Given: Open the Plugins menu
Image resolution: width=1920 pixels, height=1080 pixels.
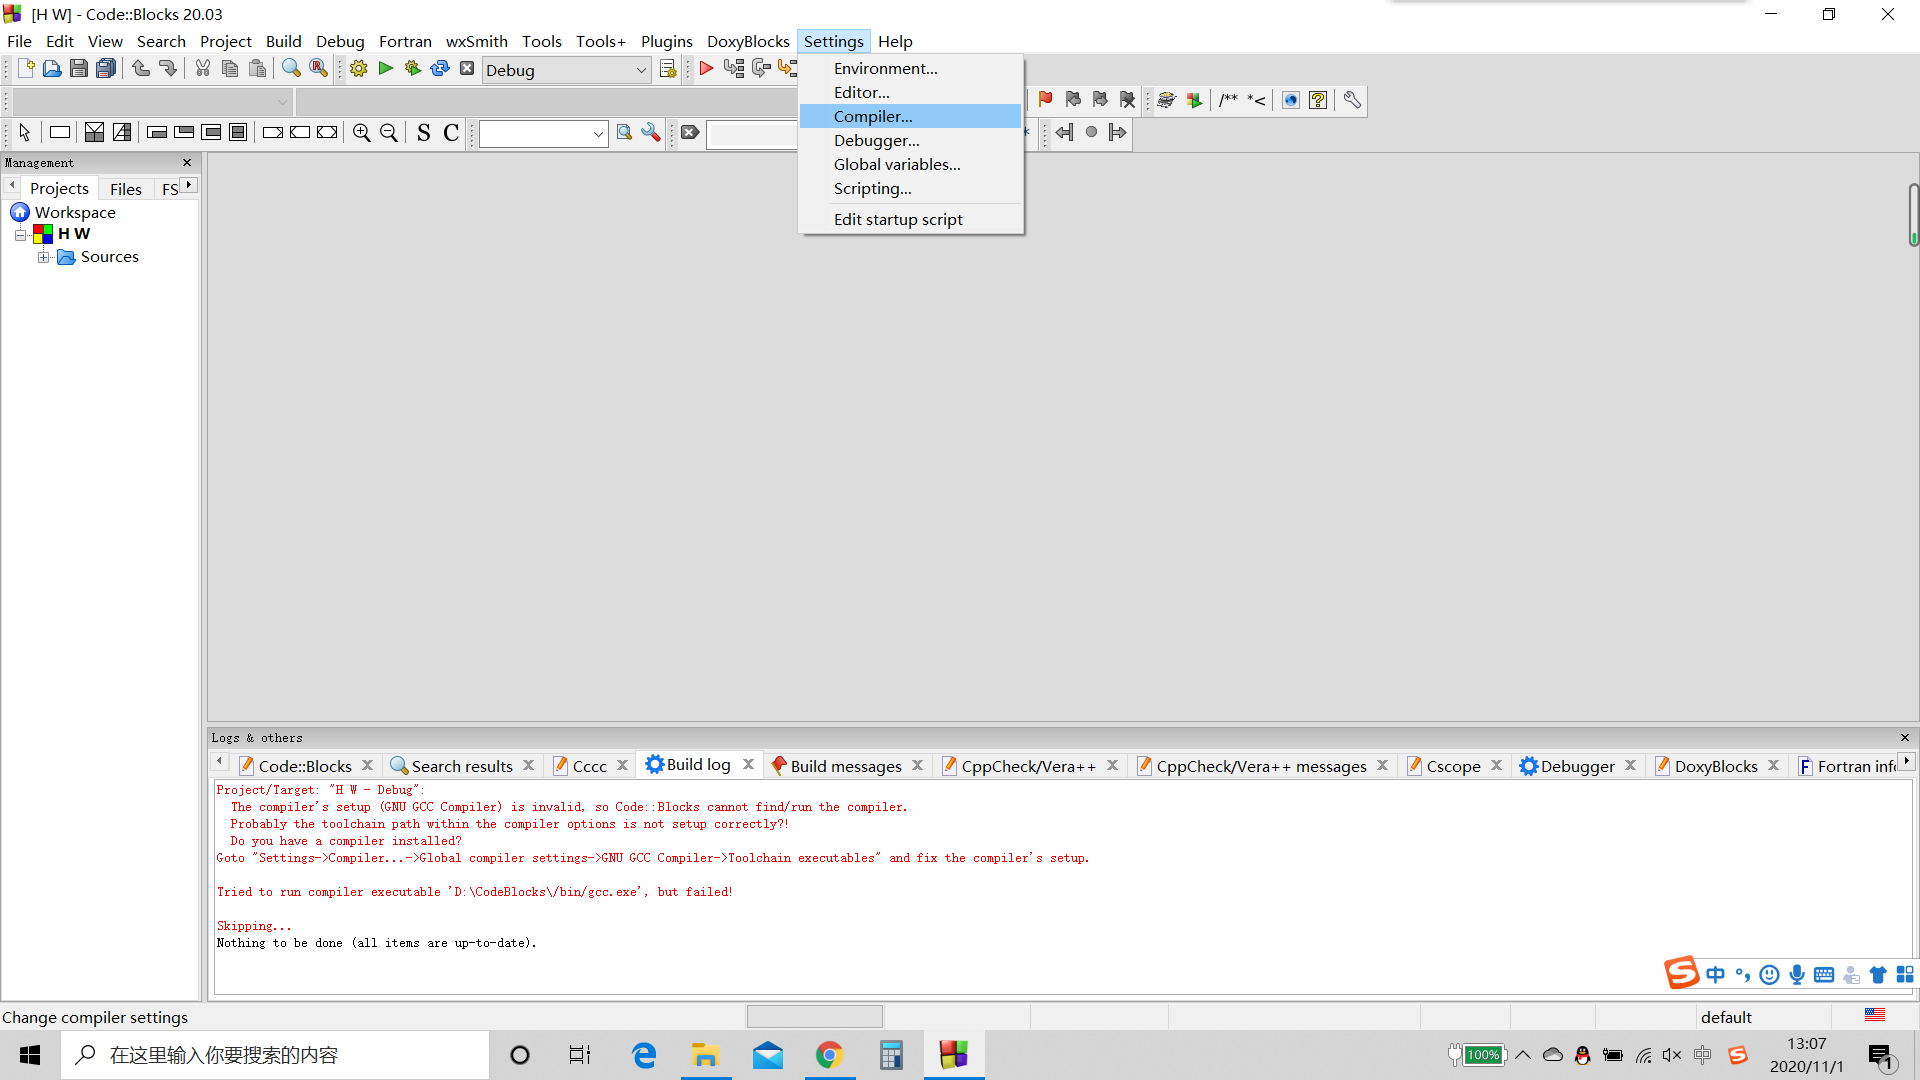Looking at the screenshot, I should coord(666,41).
